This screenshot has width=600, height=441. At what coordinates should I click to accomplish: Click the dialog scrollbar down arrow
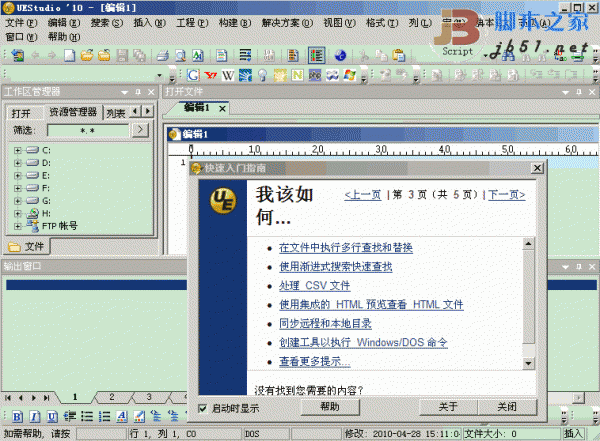tap(528, 363)
